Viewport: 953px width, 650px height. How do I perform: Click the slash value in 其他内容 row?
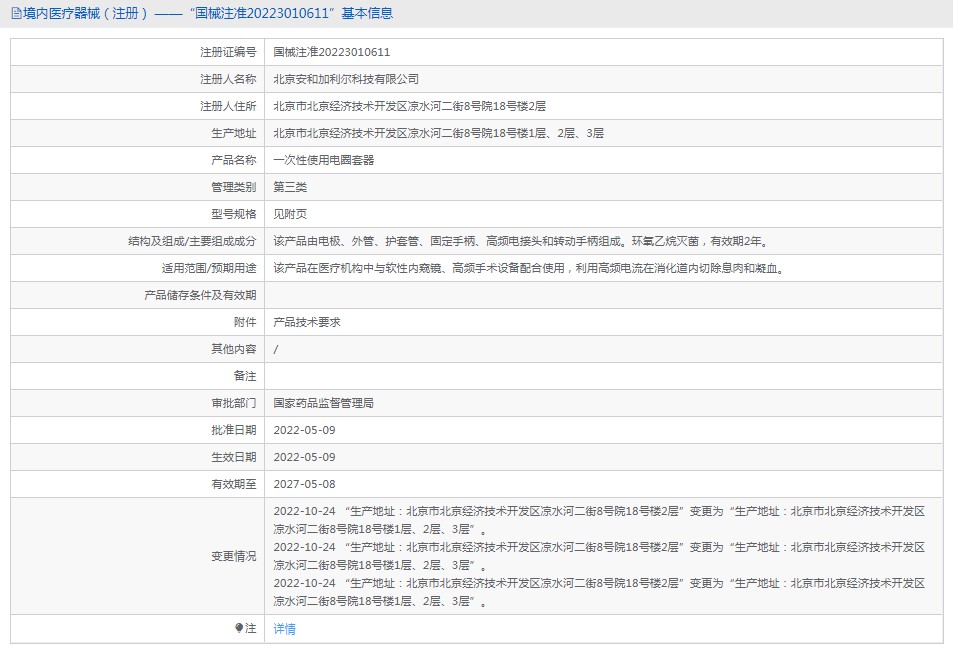pos(276,350)
